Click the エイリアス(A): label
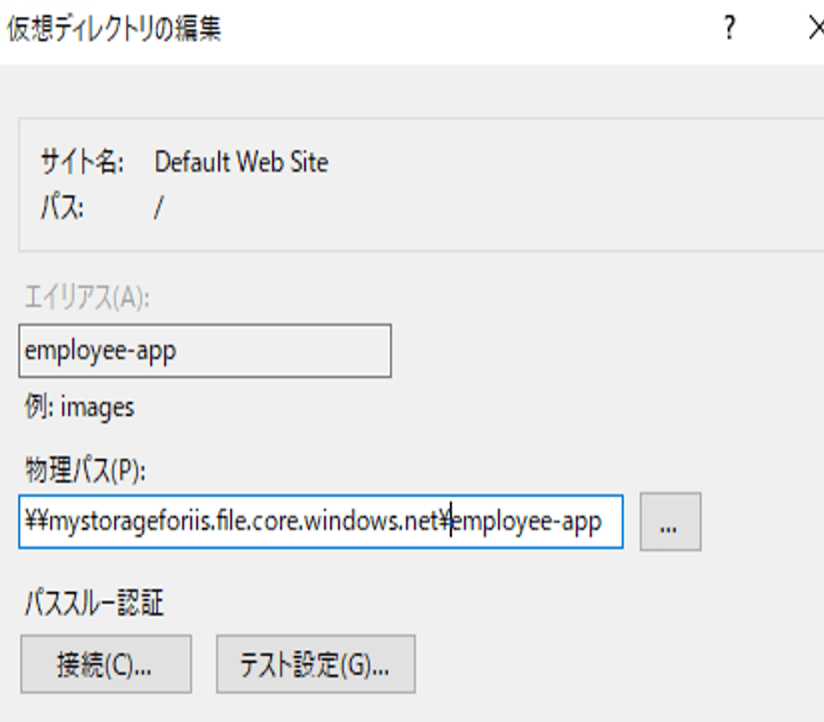 coord(87,298)
